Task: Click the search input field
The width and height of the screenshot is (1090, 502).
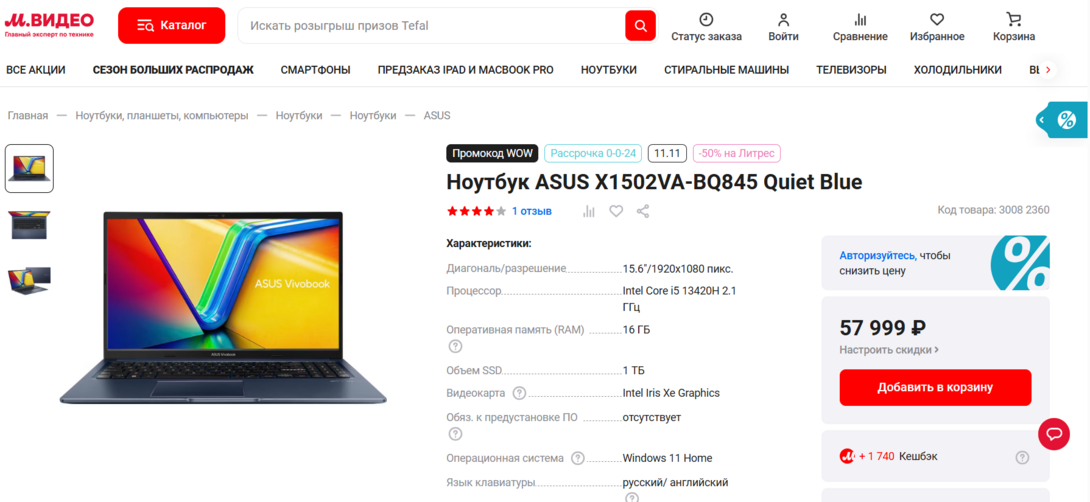Action: point(431,26)
